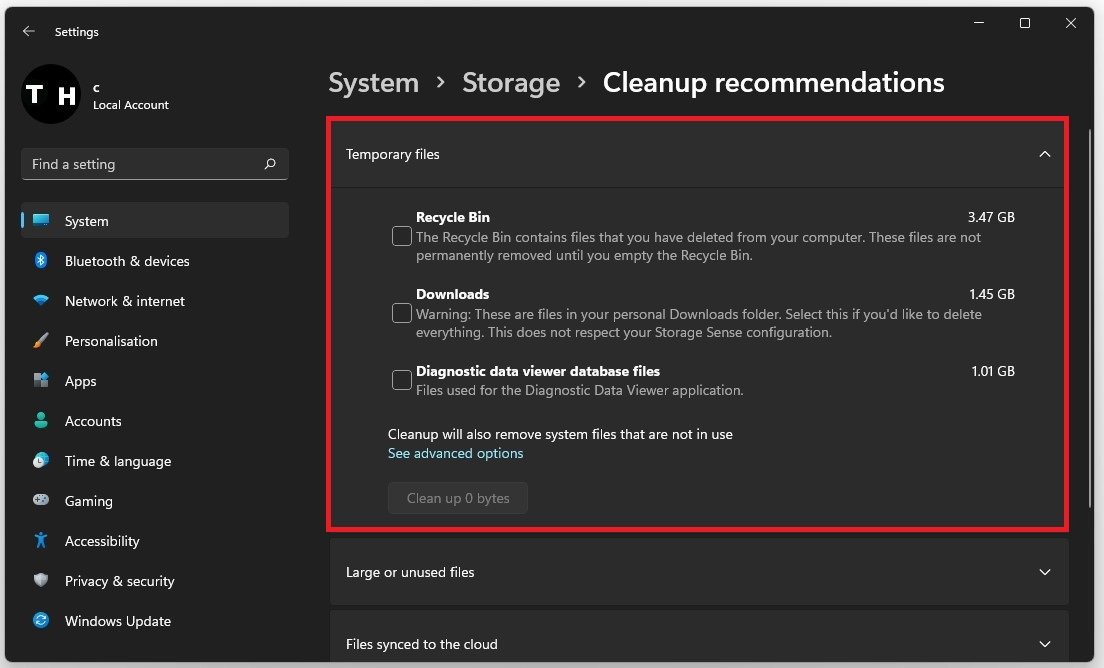The height and width of the screenshot is (668, 1104).
Task: Collapse the Temporary files section
Action: point(1044,154)
